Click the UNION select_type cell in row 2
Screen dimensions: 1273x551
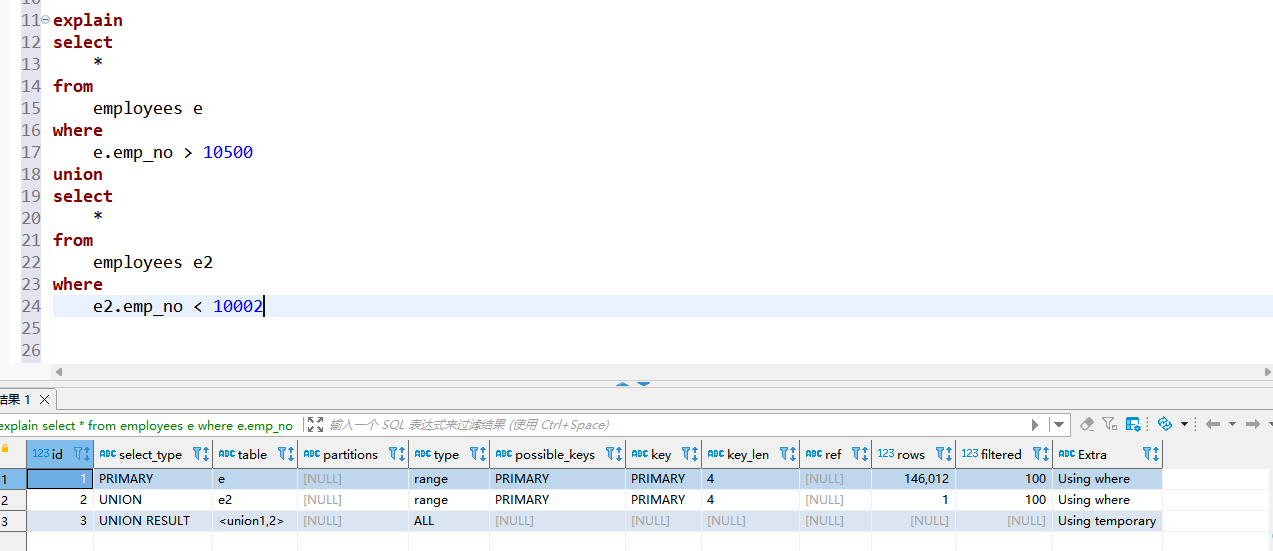coord(152,500)
